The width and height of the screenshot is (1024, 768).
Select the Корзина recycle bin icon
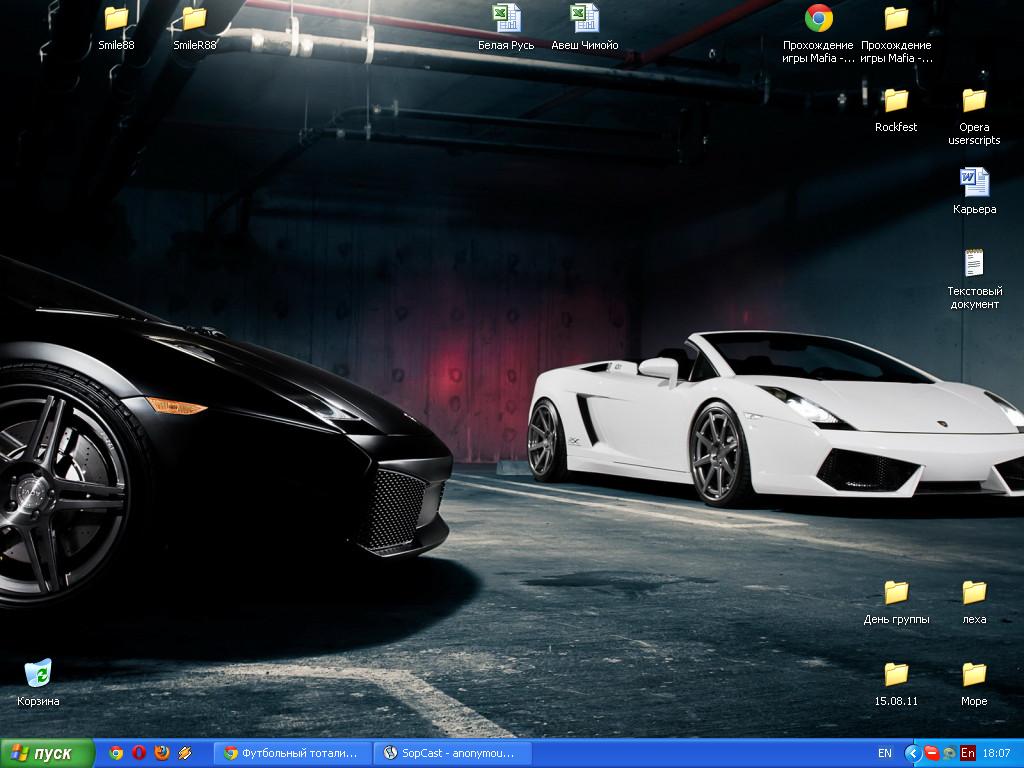click(38, 675)
